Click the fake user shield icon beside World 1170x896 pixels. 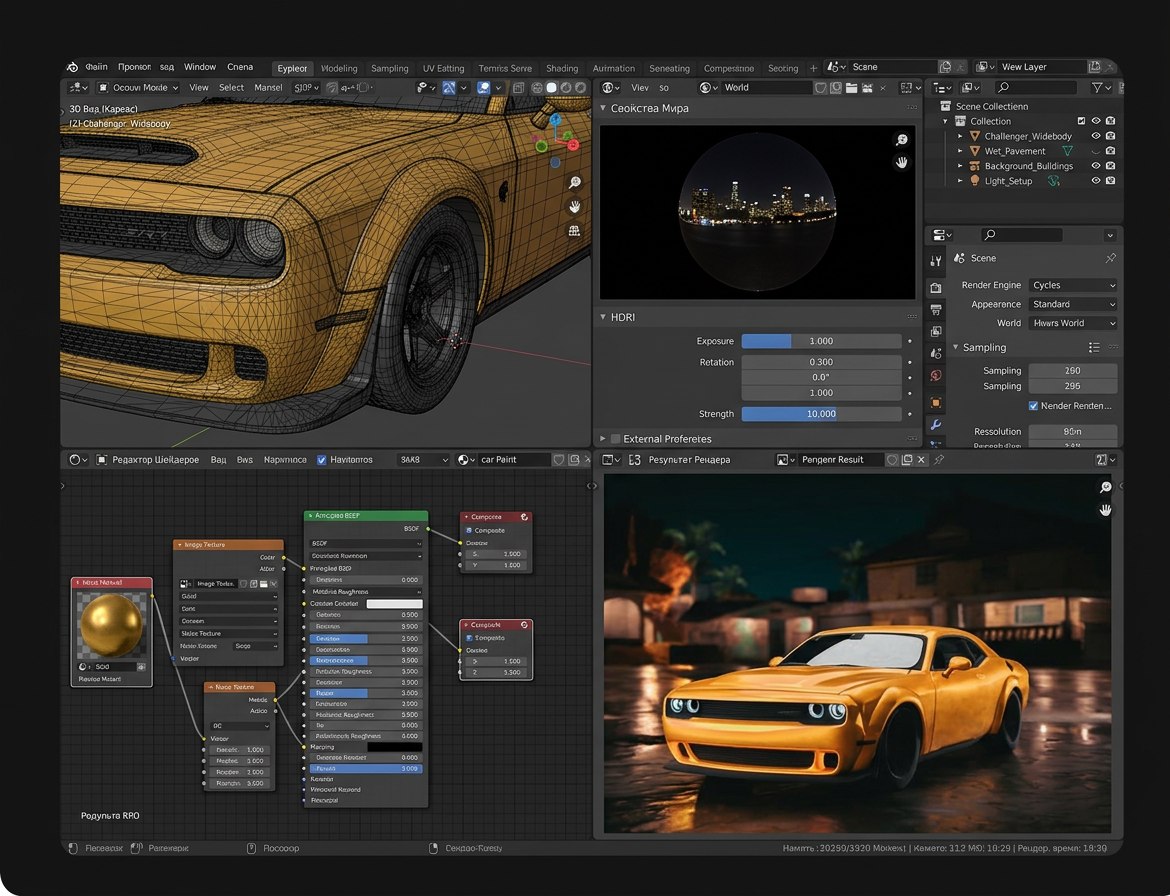820,88
